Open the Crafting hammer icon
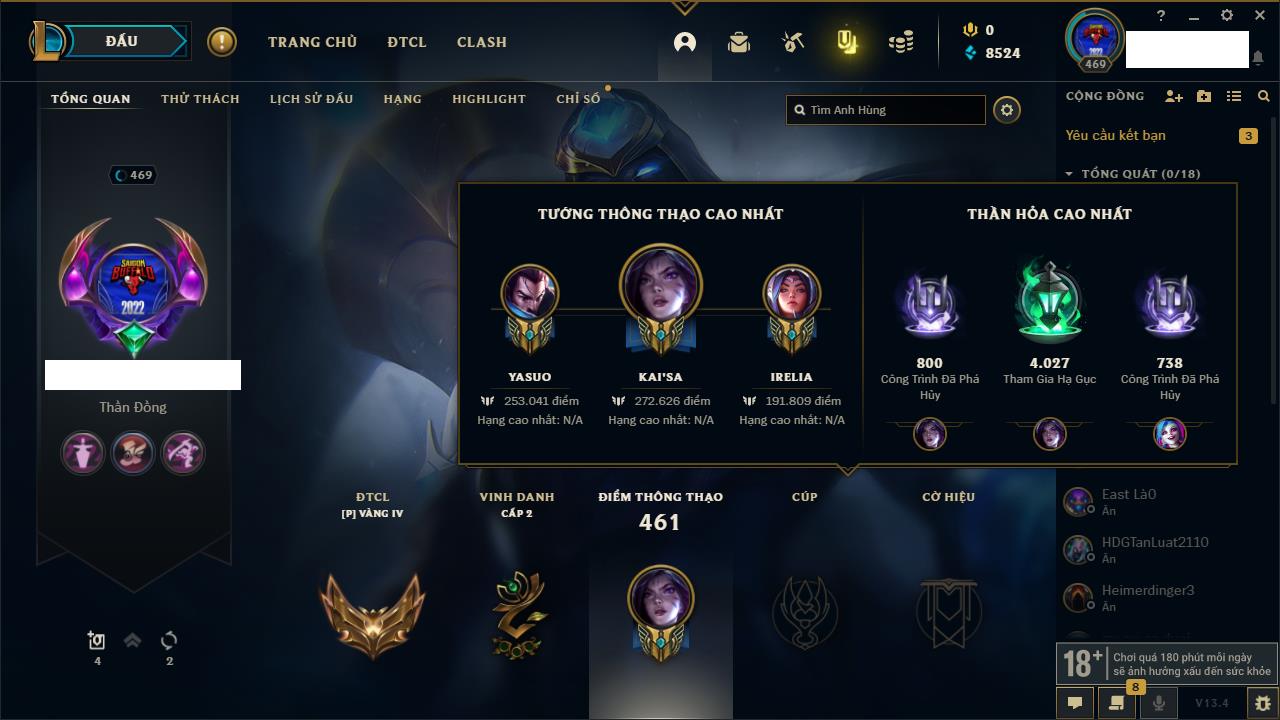The image size is (1280, 720). click(793, 42)
